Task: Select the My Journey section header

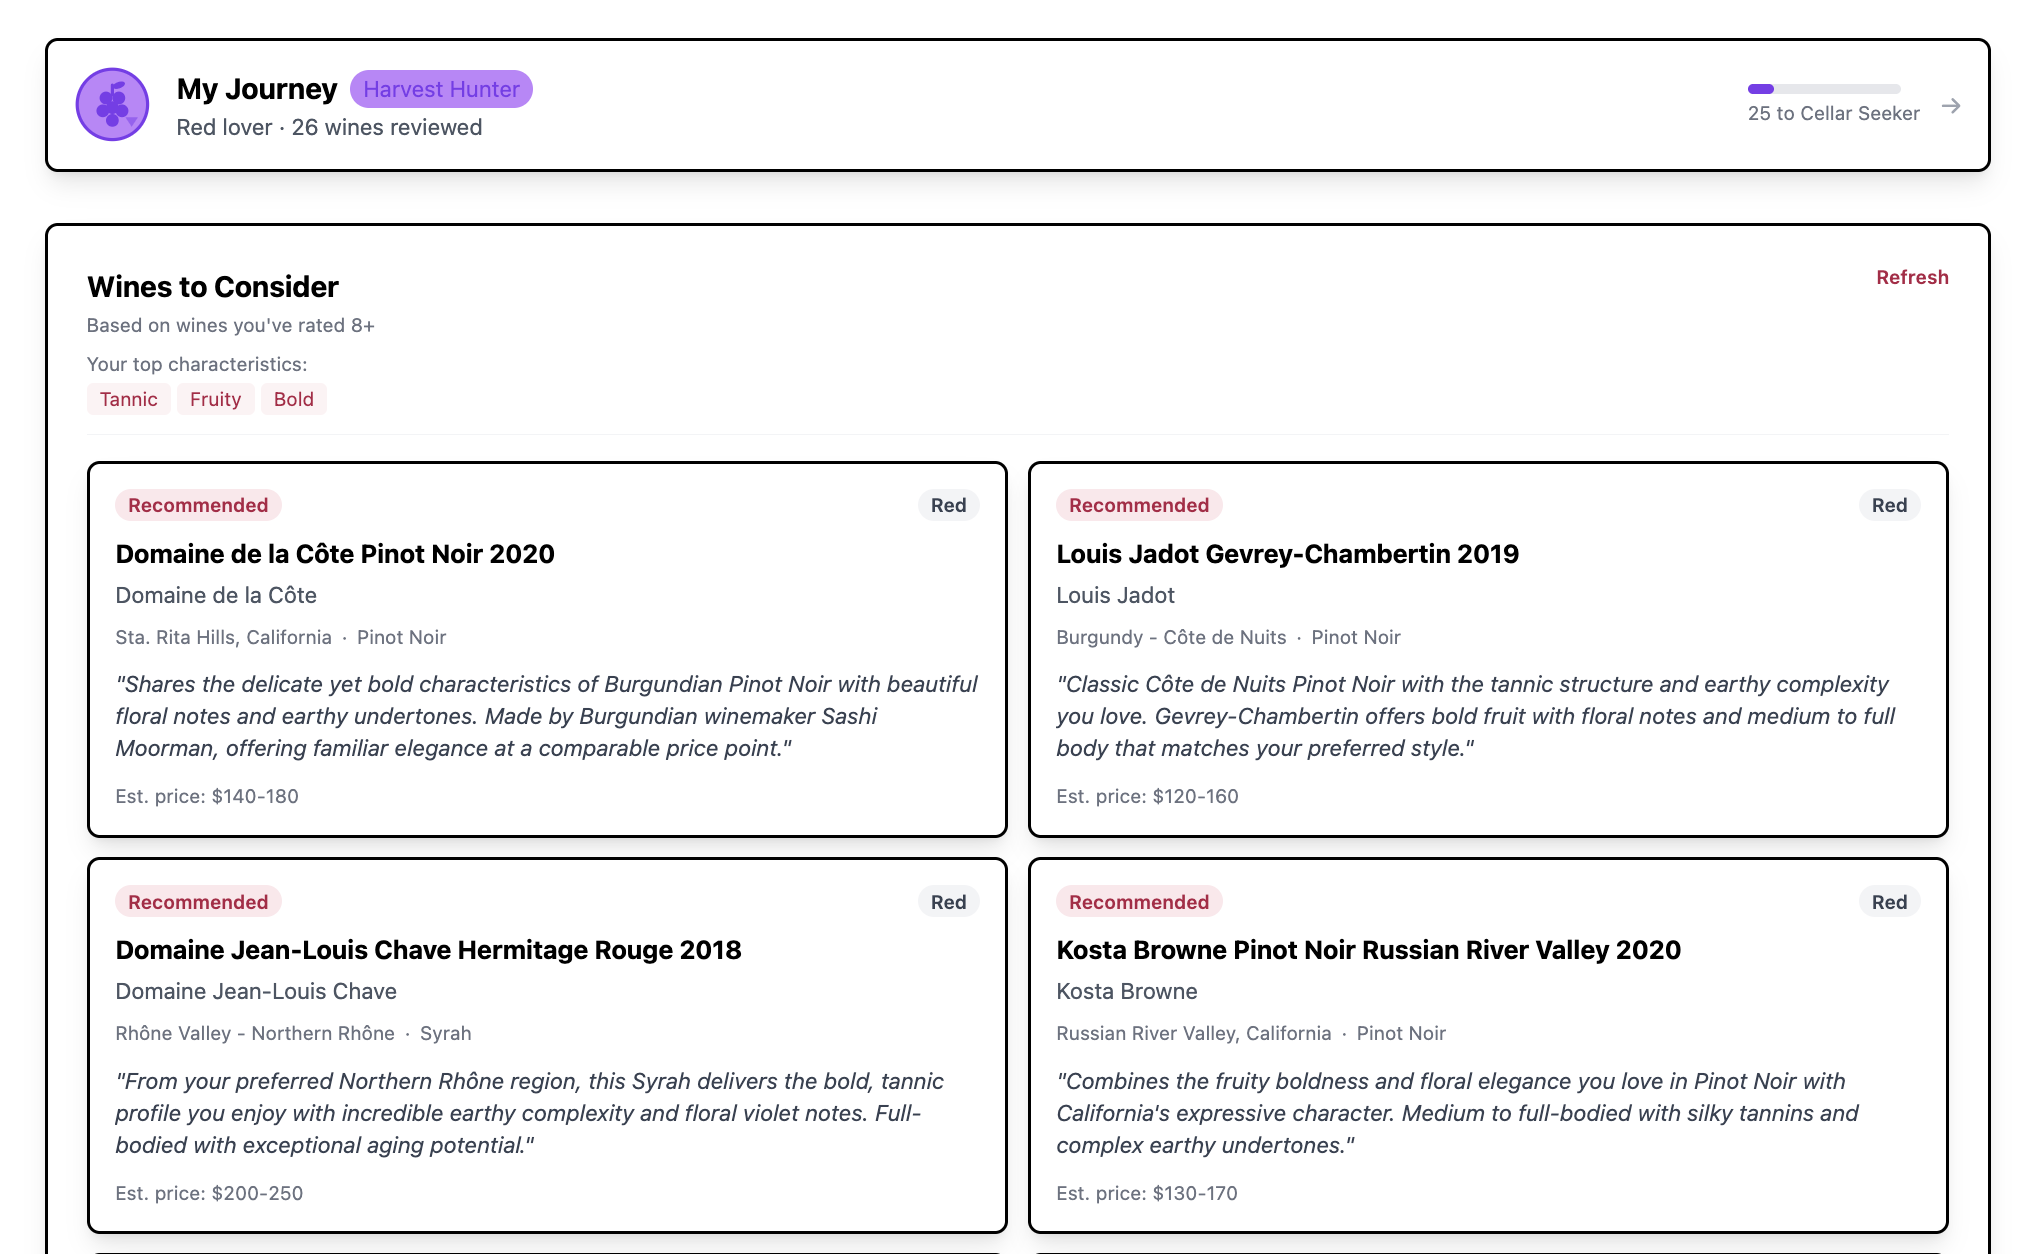Action: (257, 89)
